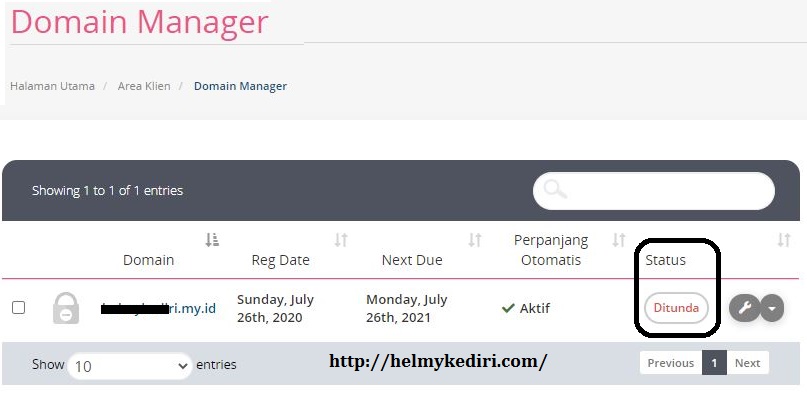Go to Halaman Utama breadcrumb

[x=52, y=86]
